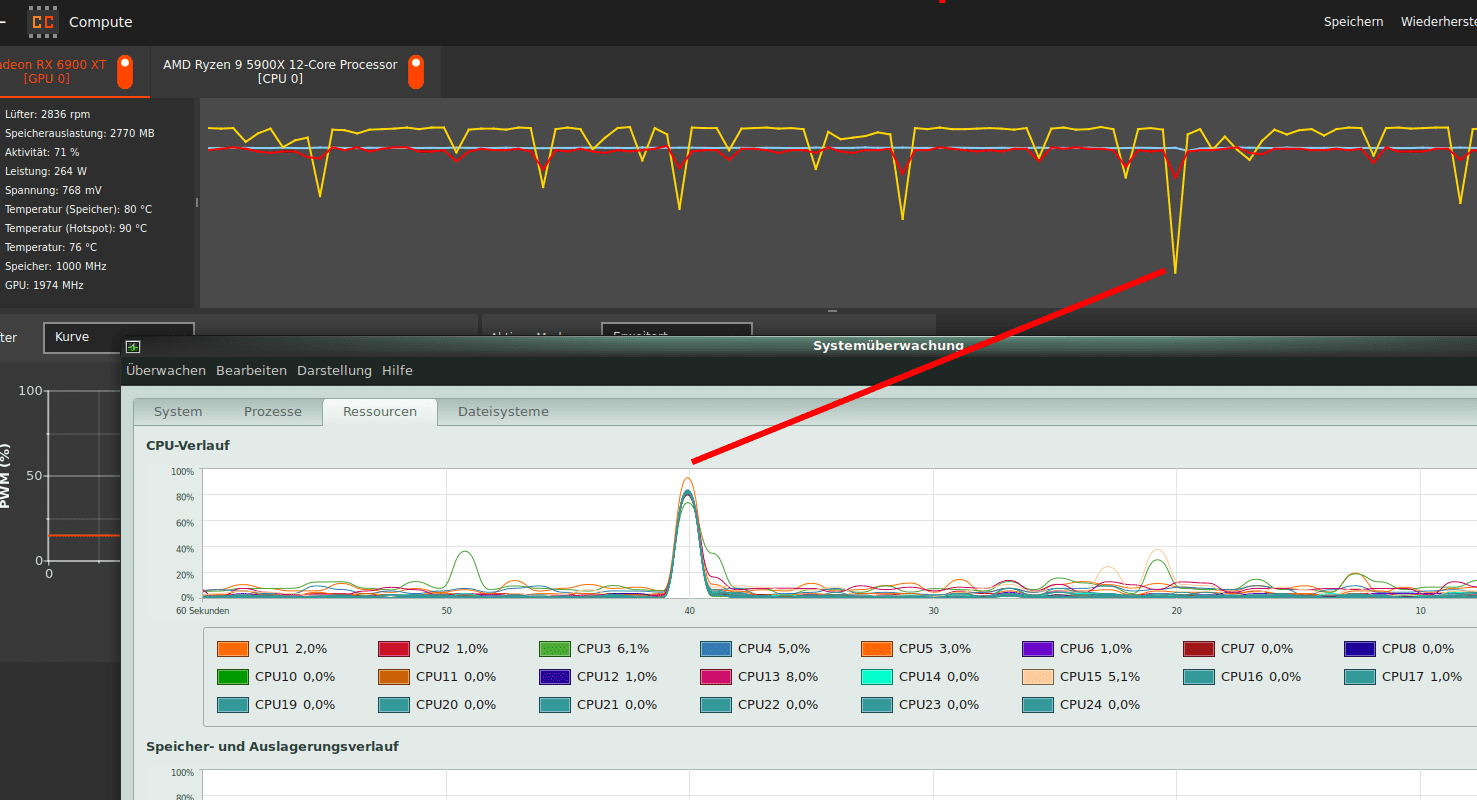Click the Speicher- und Auslagerungsverlauf heading
1477x800 pixels.
coord(272,747)
